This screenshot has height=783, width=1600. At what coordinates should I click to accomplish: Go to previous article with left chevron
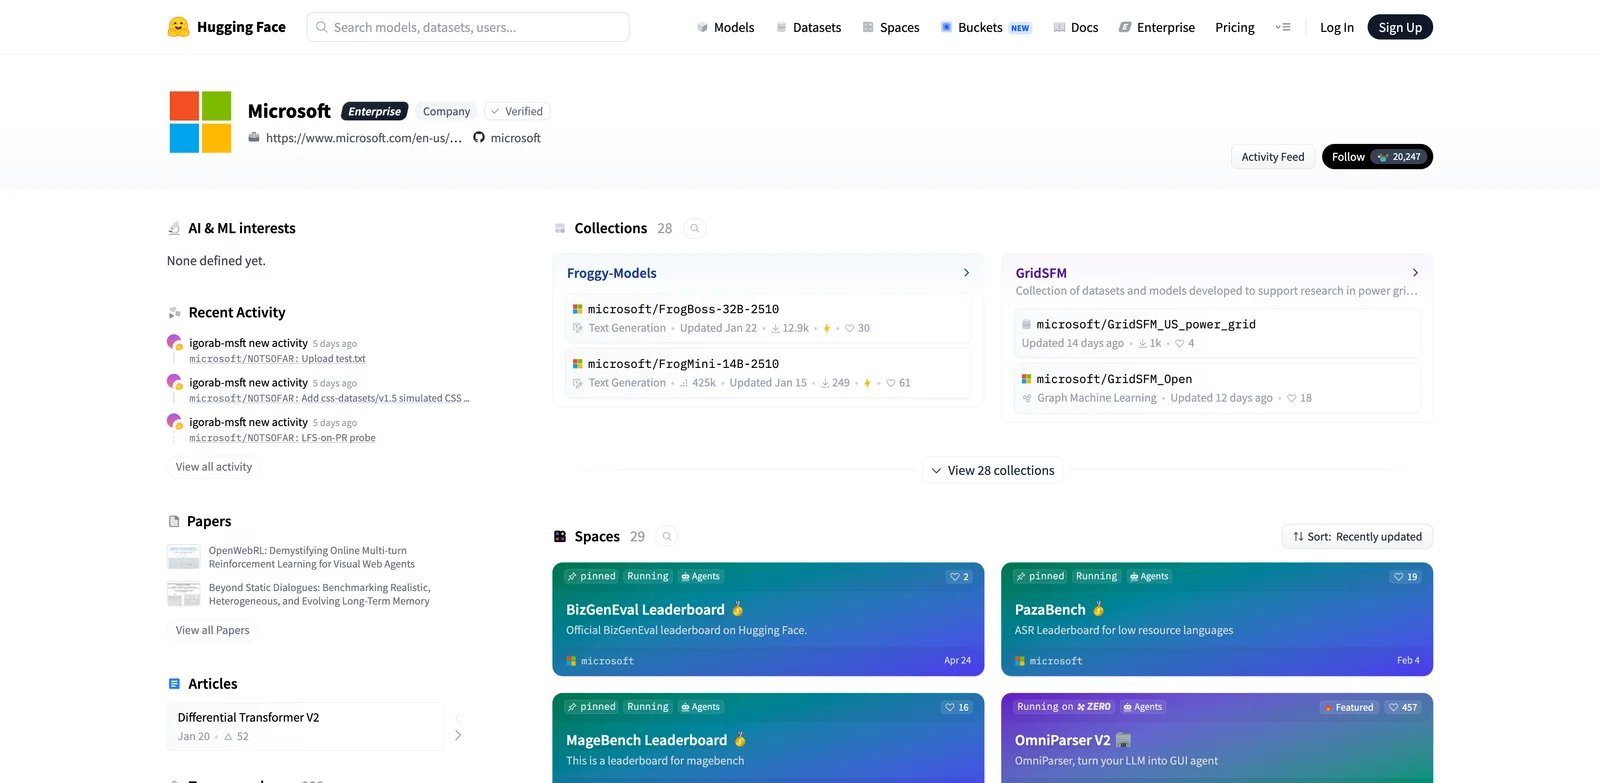458,718
